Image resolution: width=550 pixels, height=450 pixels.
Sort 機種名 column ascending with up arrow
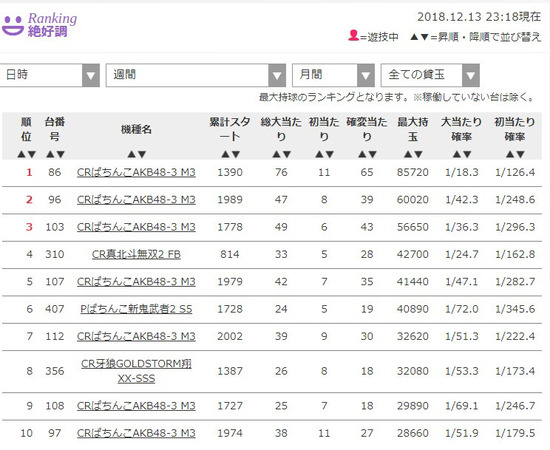[132, 154]
